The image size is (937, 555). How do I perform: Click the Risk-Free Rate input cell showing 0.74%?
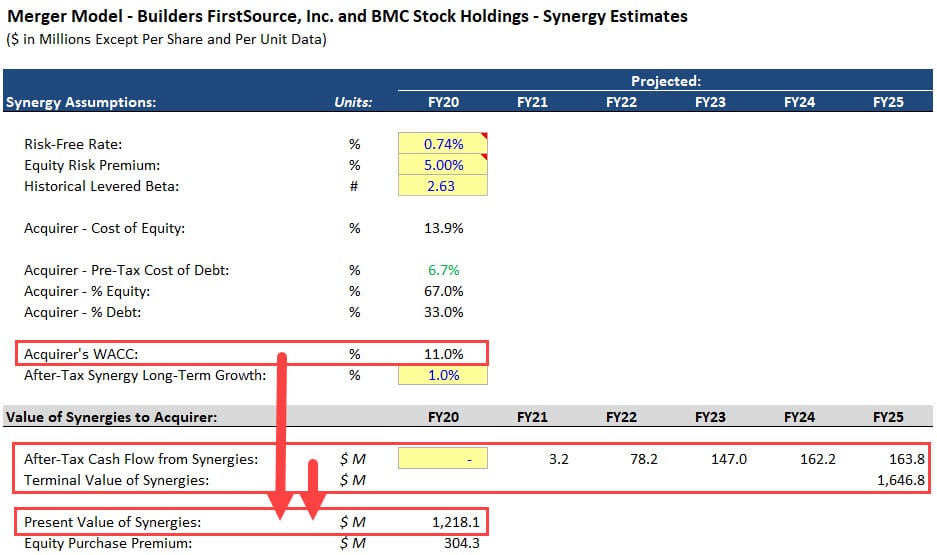[x=443, y=144]
